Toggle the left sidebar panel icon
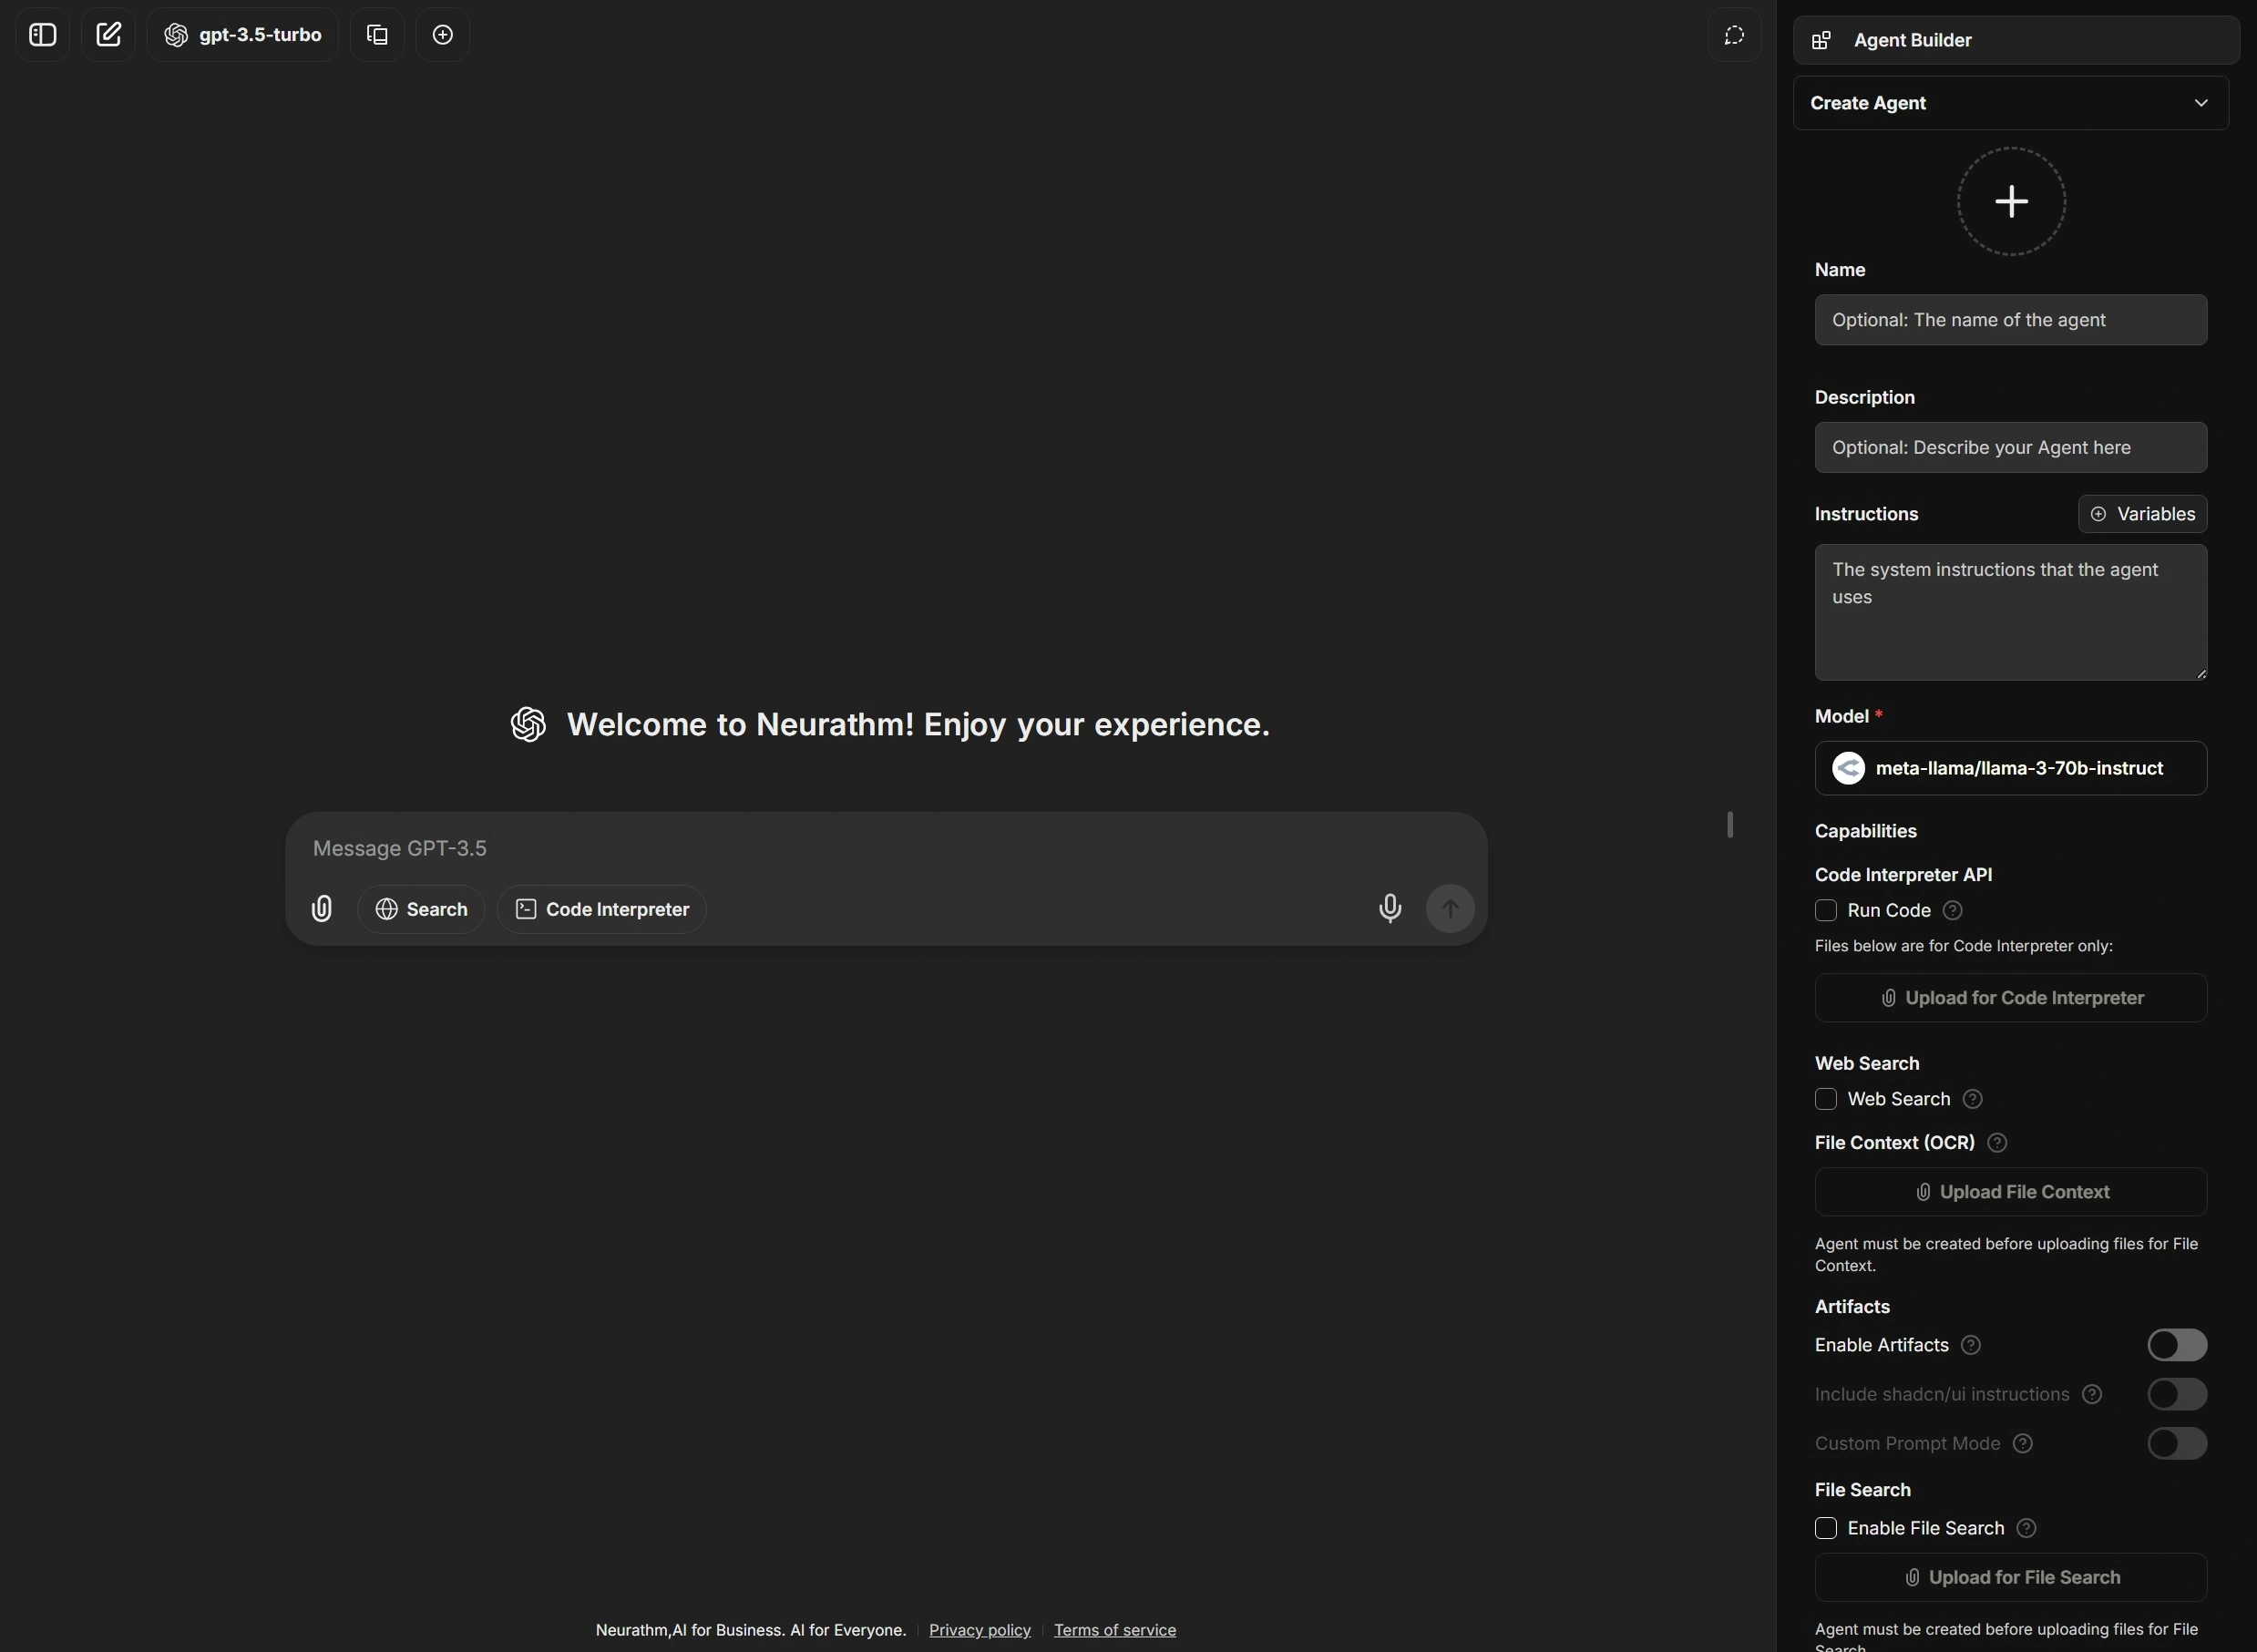 coord(42,35)
